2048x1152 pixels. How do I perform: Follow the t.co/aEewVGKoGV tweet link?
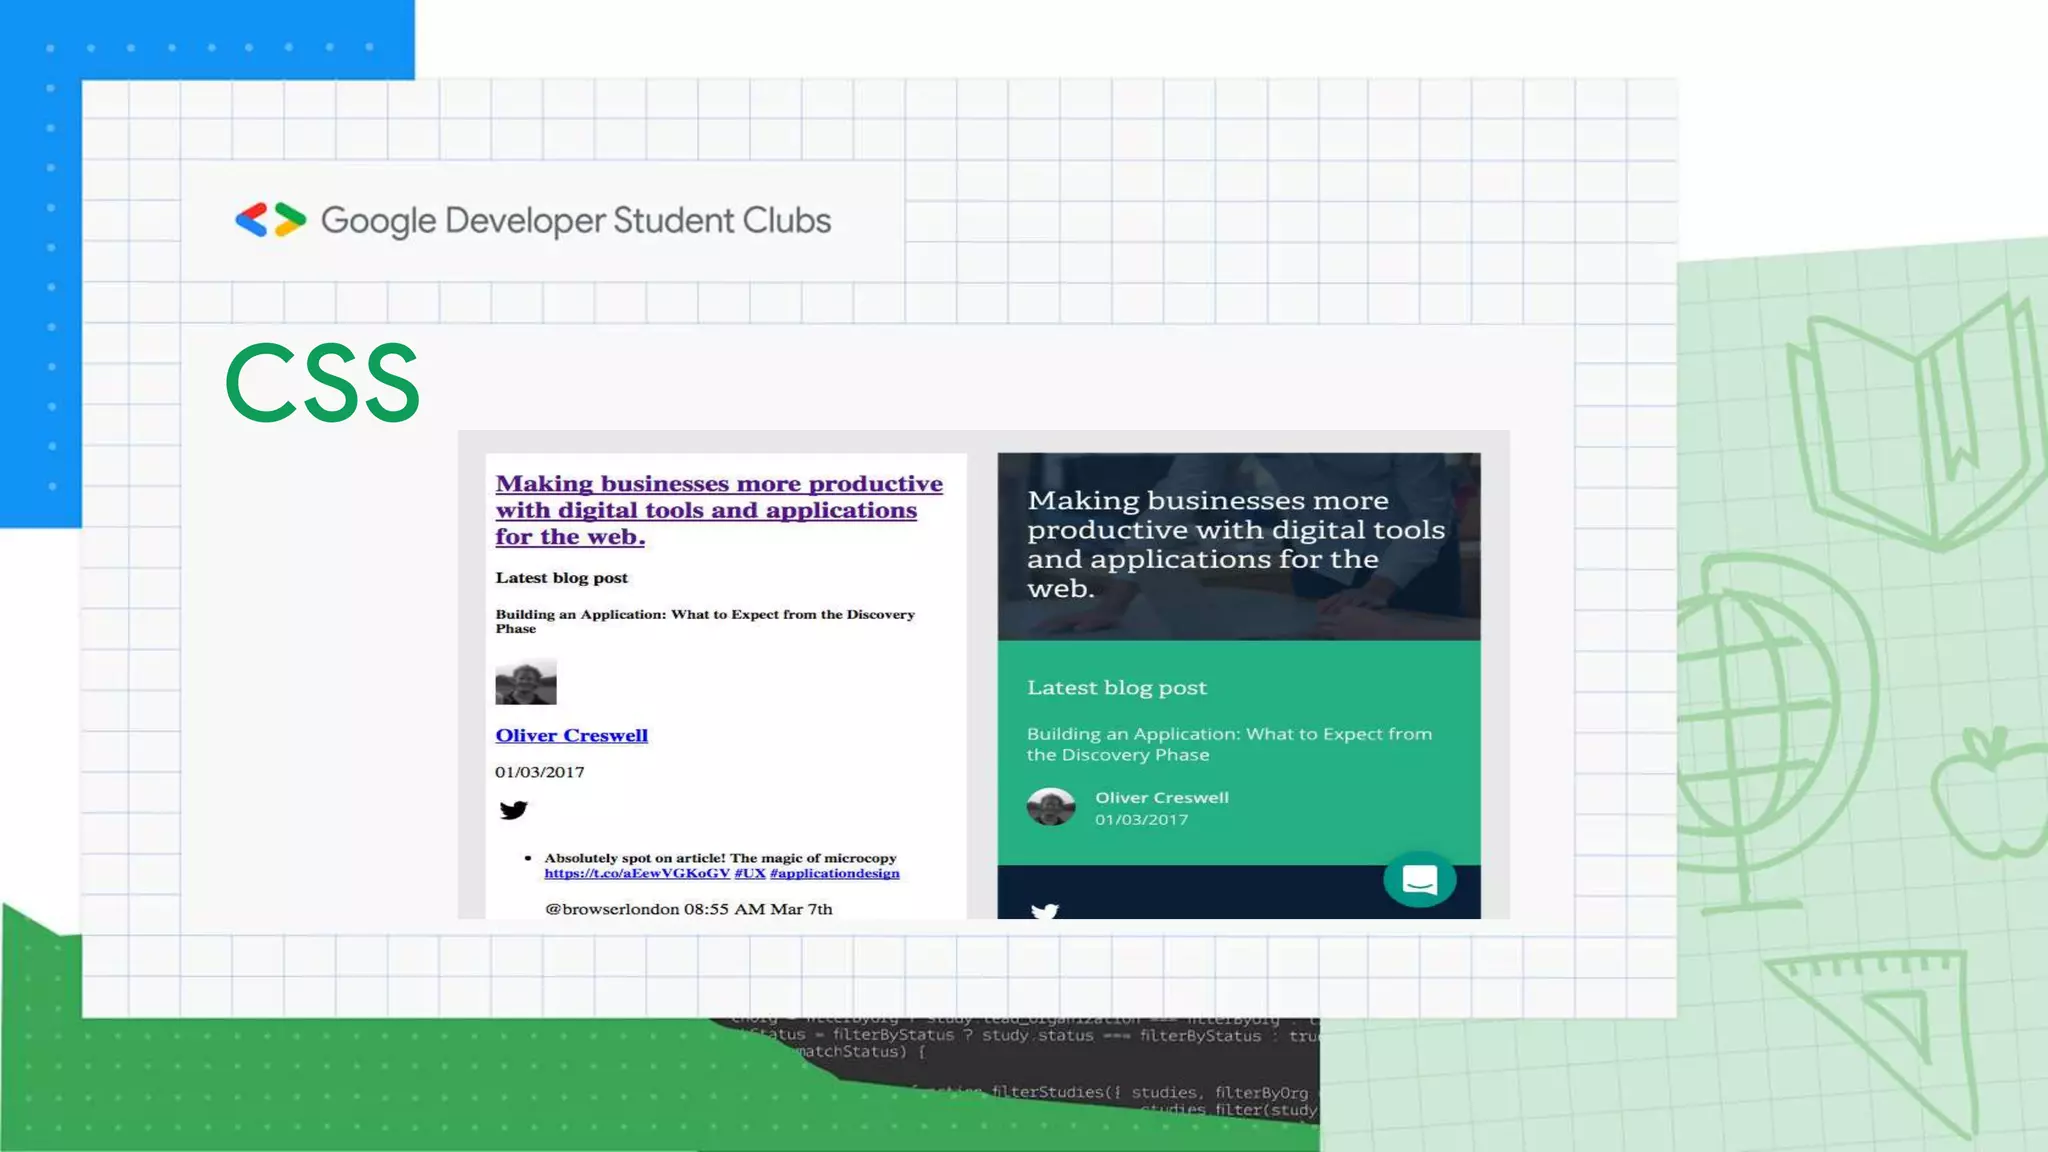(x=637, y=873)
